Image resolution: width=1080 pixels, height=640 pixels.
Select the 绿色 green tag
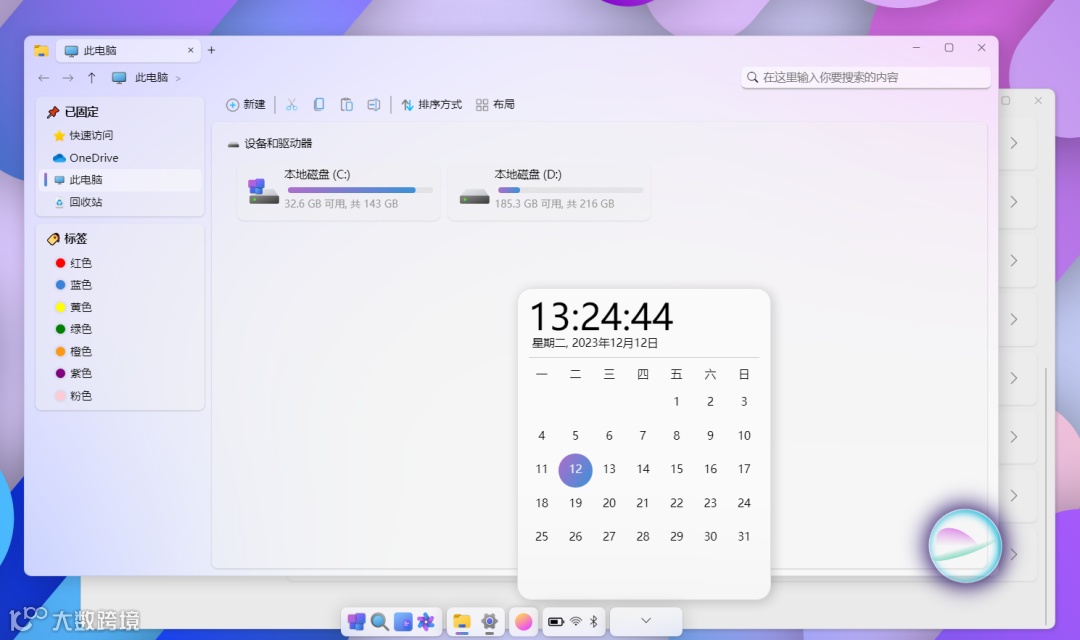74,329
